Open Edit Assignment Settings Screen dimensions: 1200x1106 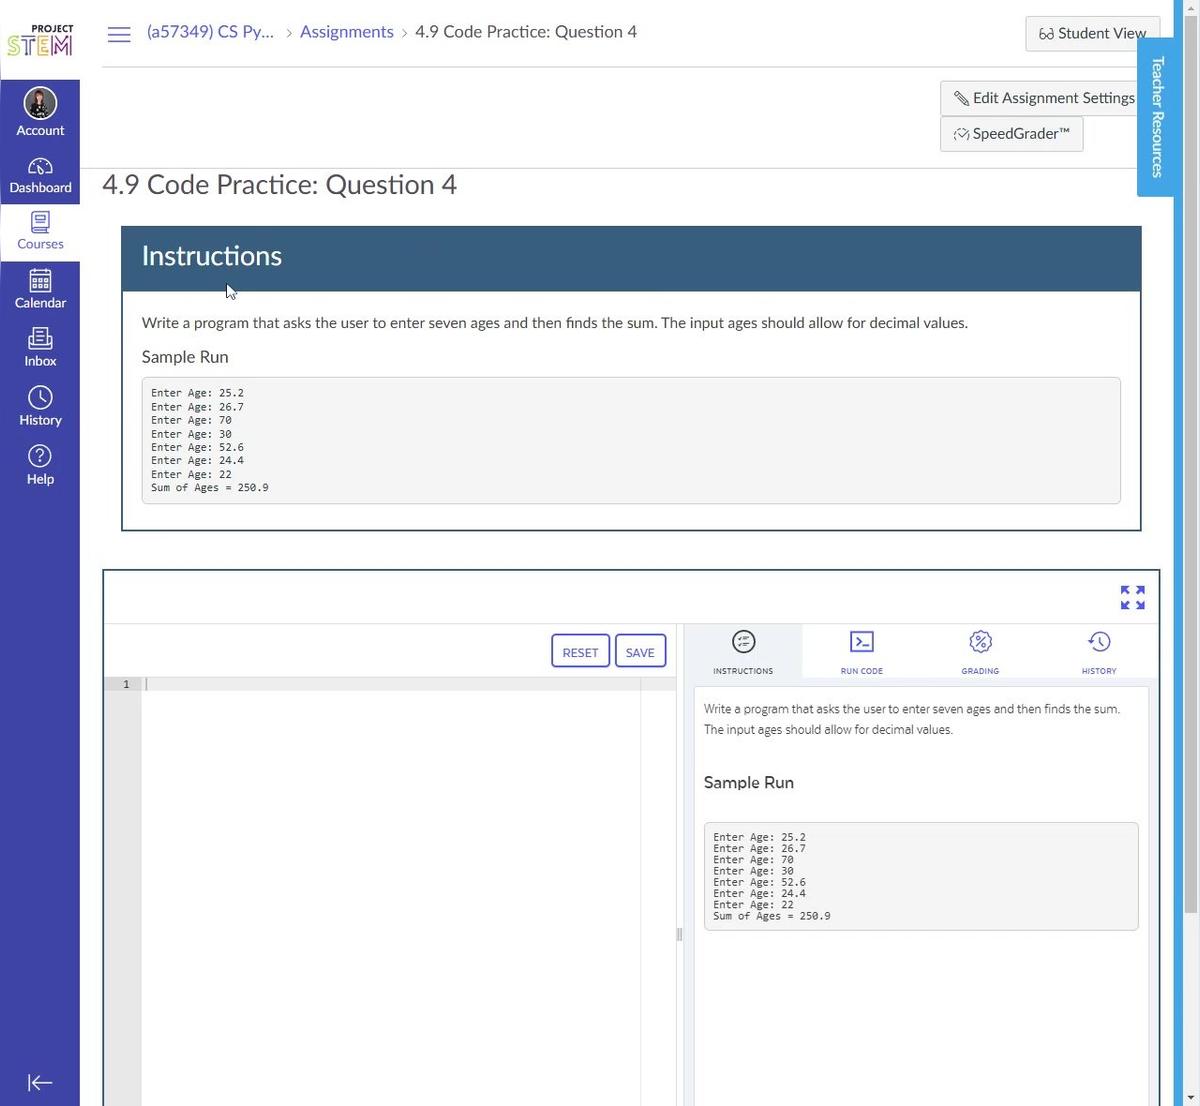1042,97
